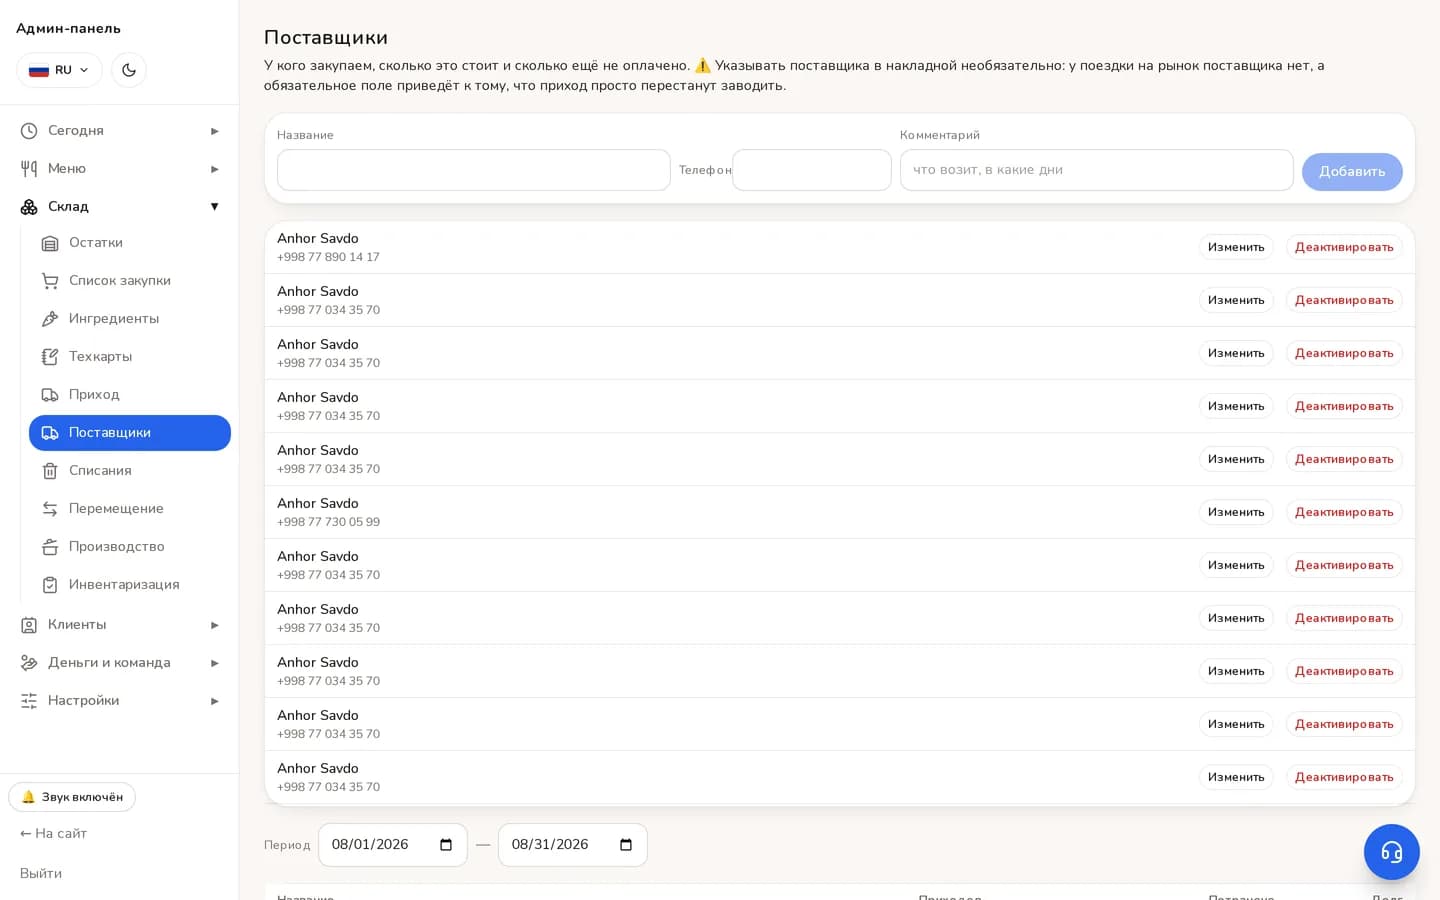The width and height of the screenshot is (1440, 900).
Task: Open the Ингредиенты carrot icon
Action: (x=50, y=319)
